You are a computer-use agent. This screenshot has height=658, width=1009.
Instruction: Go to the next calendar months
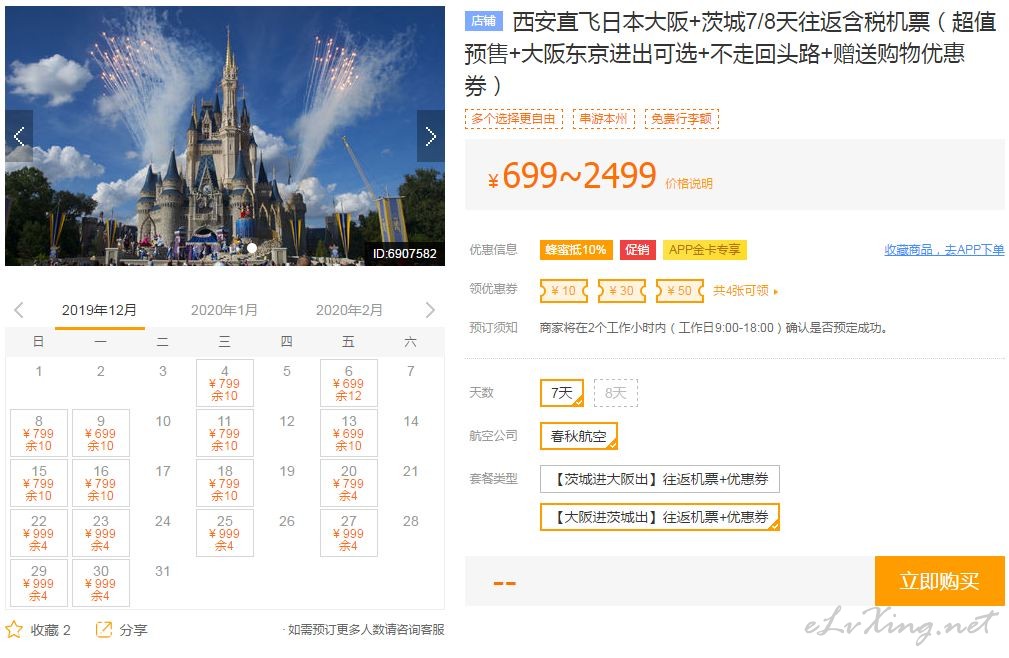(430, 310)
